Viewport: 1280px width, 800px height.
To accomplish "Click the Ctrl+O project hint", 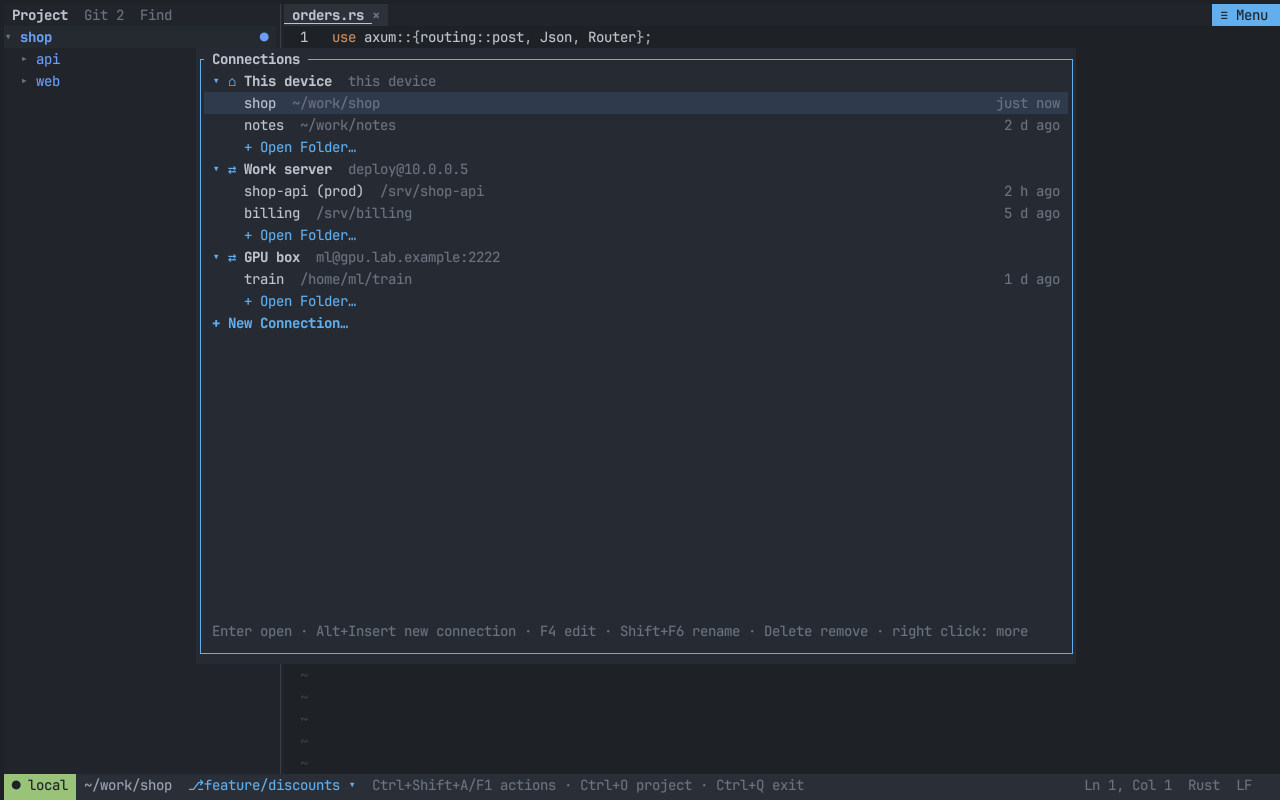I will point(636,785).
